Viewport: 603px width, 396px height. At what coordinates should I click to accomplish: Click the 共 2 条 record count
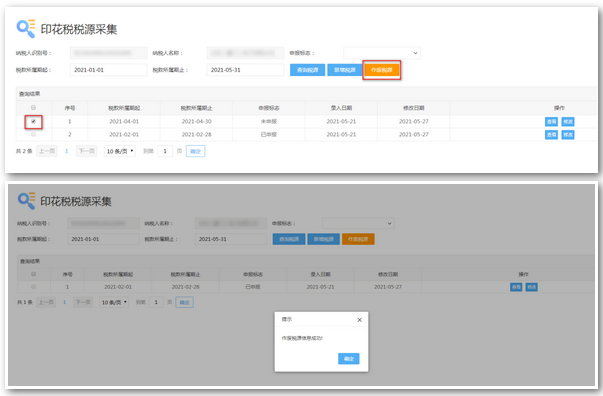24,151
